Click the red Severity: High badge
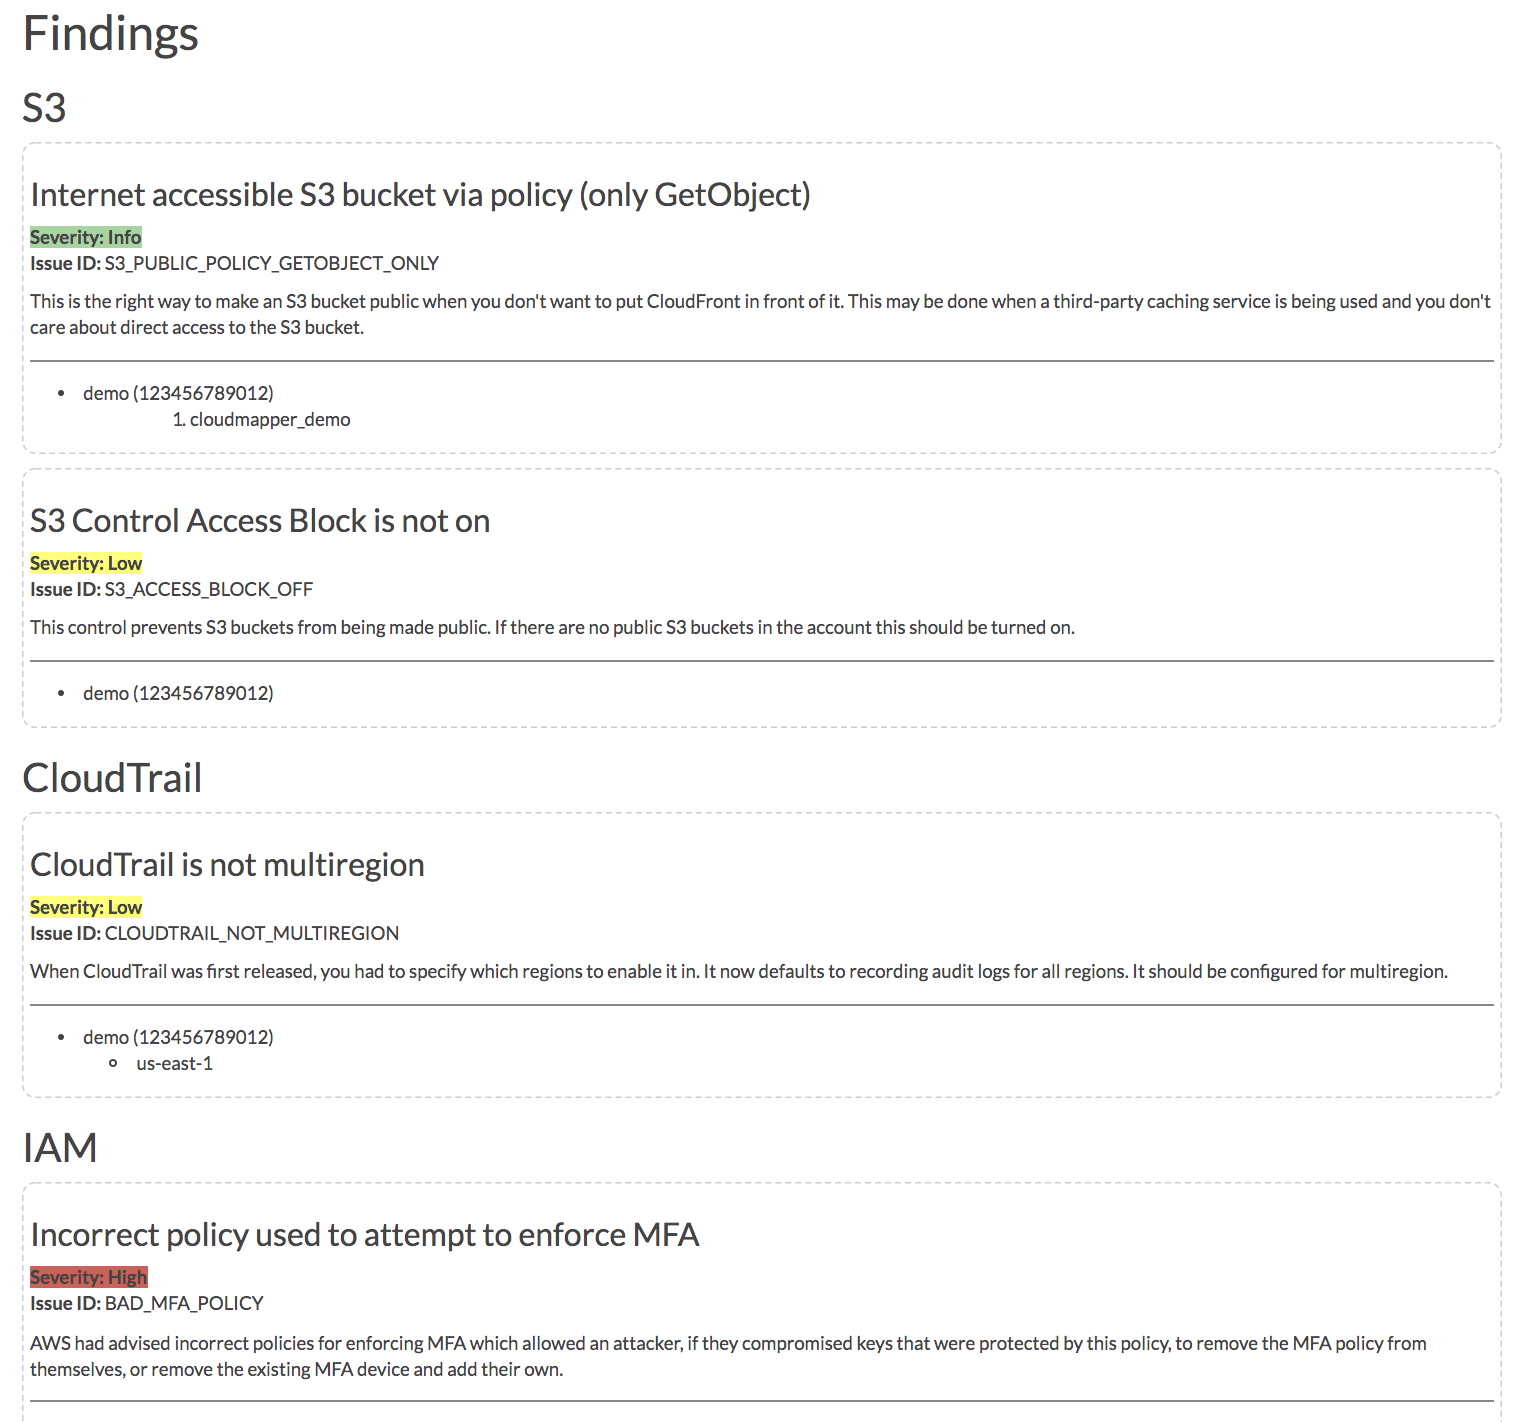Viewport: 1528px width, 1422px height. click(89, 1277)
